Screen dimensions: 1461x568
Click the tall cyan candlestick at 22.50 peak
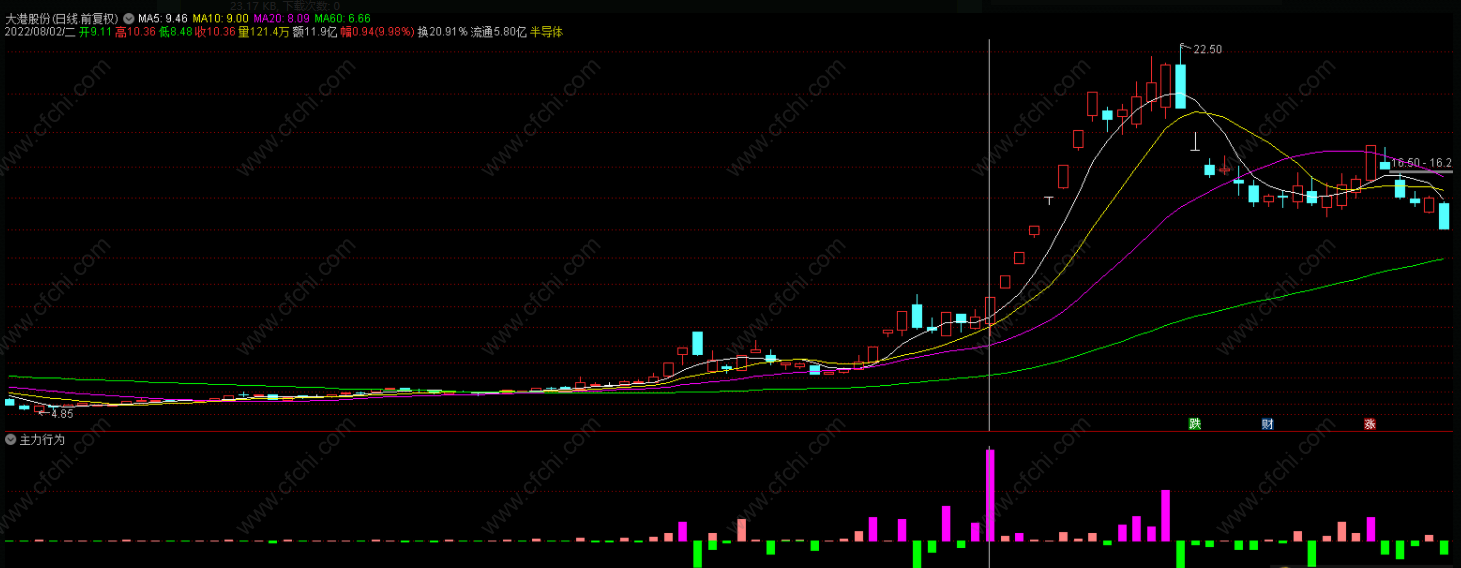coord(1181,86)
